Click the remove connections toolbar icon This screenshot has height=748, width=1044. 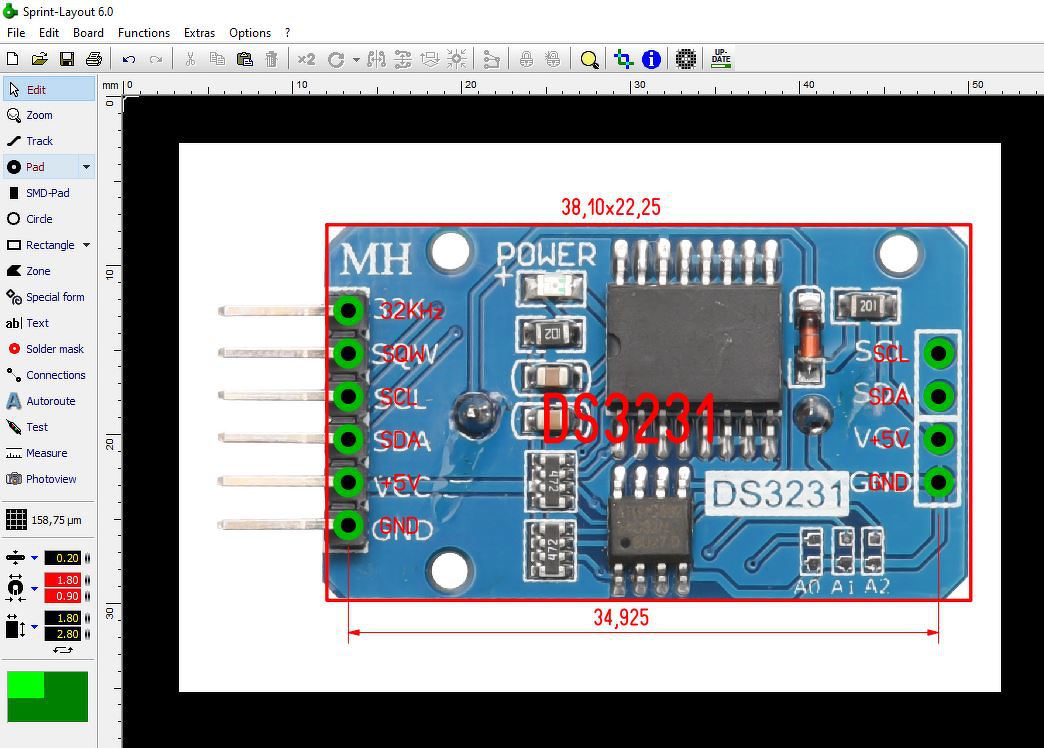click(x=491, y=59)
